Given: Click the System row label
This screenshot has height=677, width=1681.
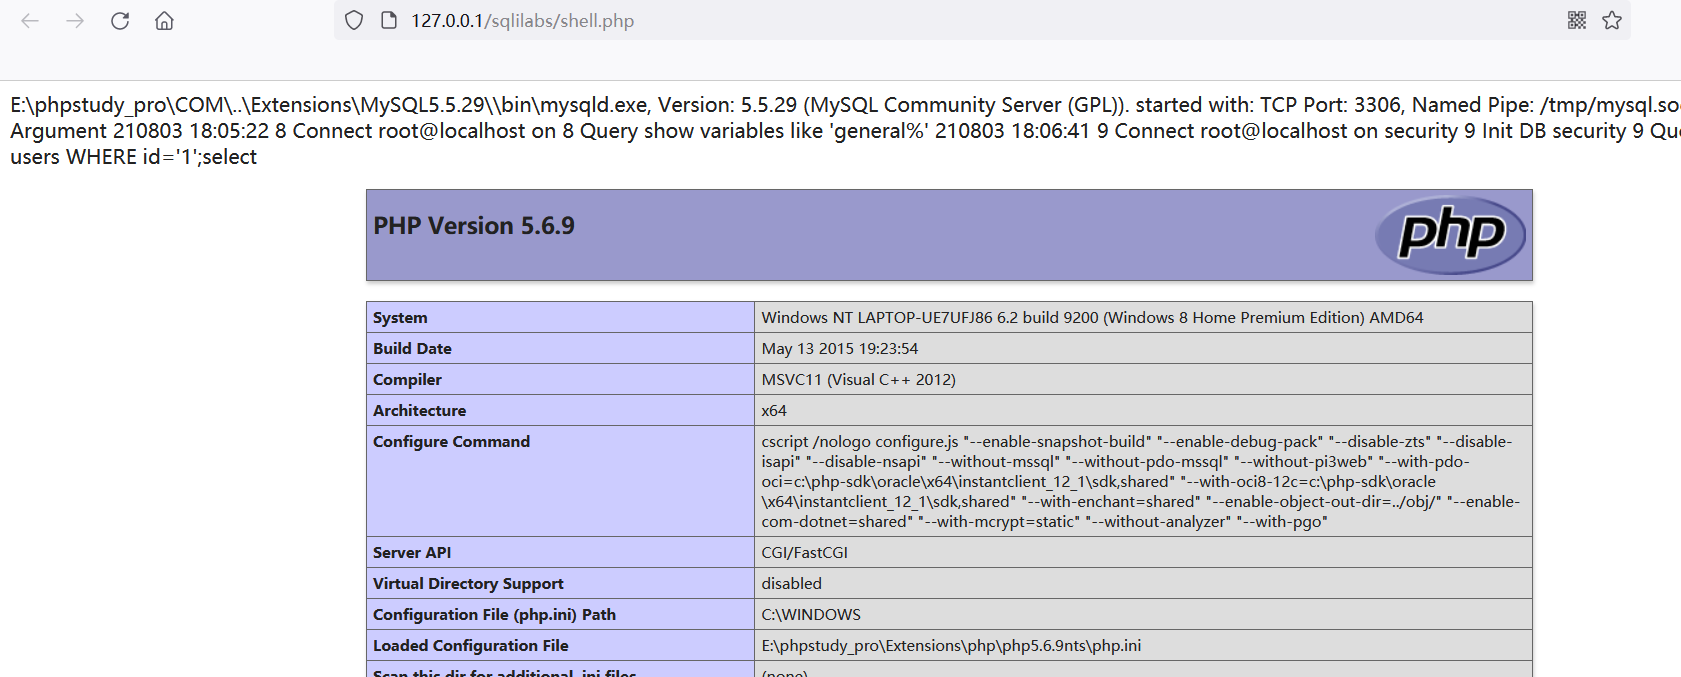Looking at the screenshot, I should click(400, 318).
